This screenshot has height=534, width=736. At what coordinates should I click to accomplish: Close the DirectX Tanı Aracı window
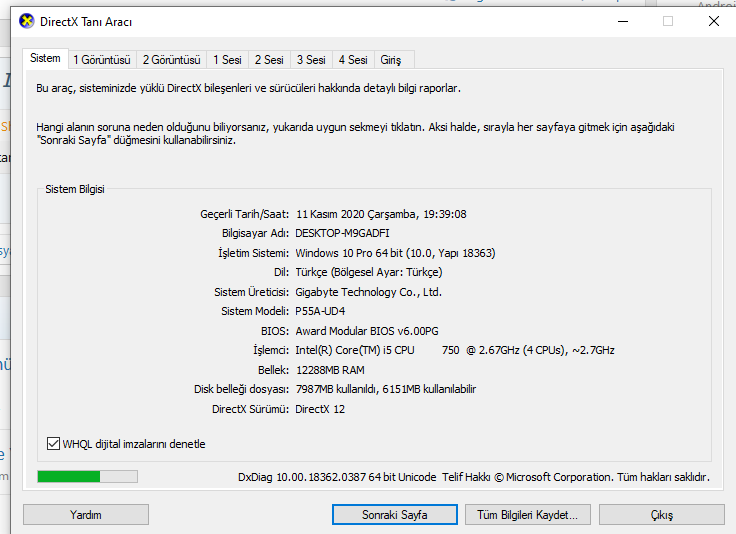pyautogui.click(x=713, y=22)
